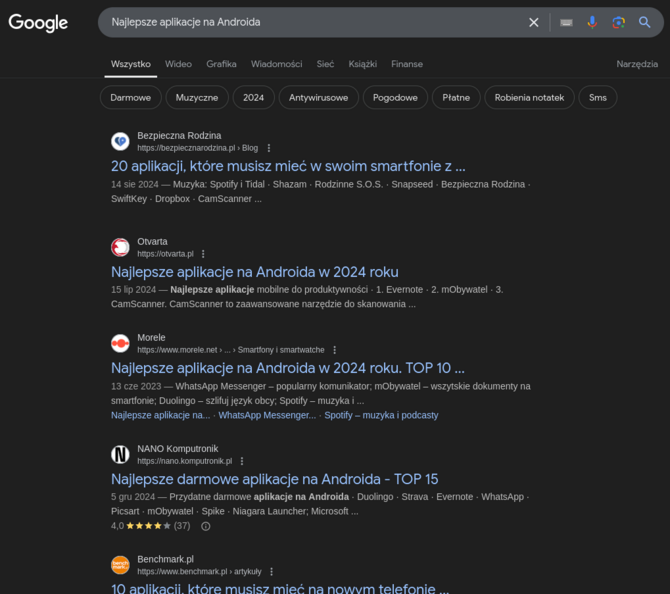Apply the Sms filter chip
Screen dimensions: 670x594
point(597,97)
